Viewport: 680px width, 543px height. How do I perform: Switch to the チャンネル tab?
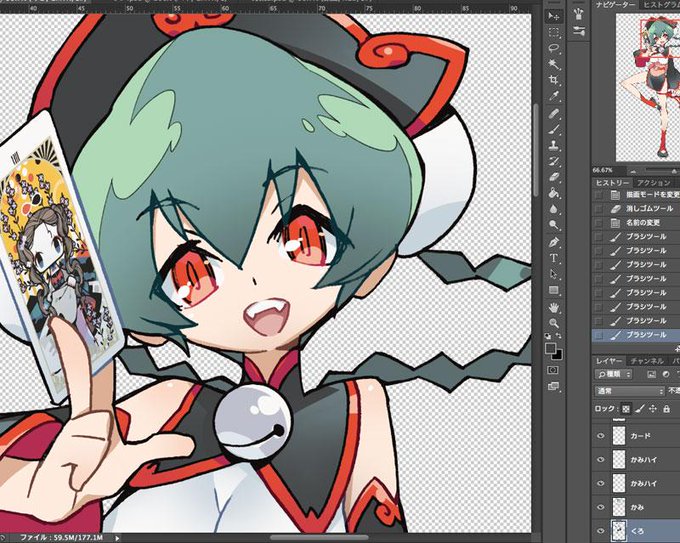click(647, 361)
